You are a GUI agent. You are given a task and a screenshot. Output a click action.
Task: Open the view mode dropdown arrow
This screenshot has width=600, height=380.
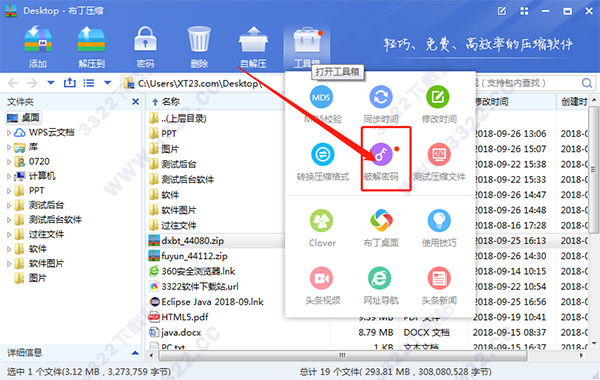coord(108,83)
